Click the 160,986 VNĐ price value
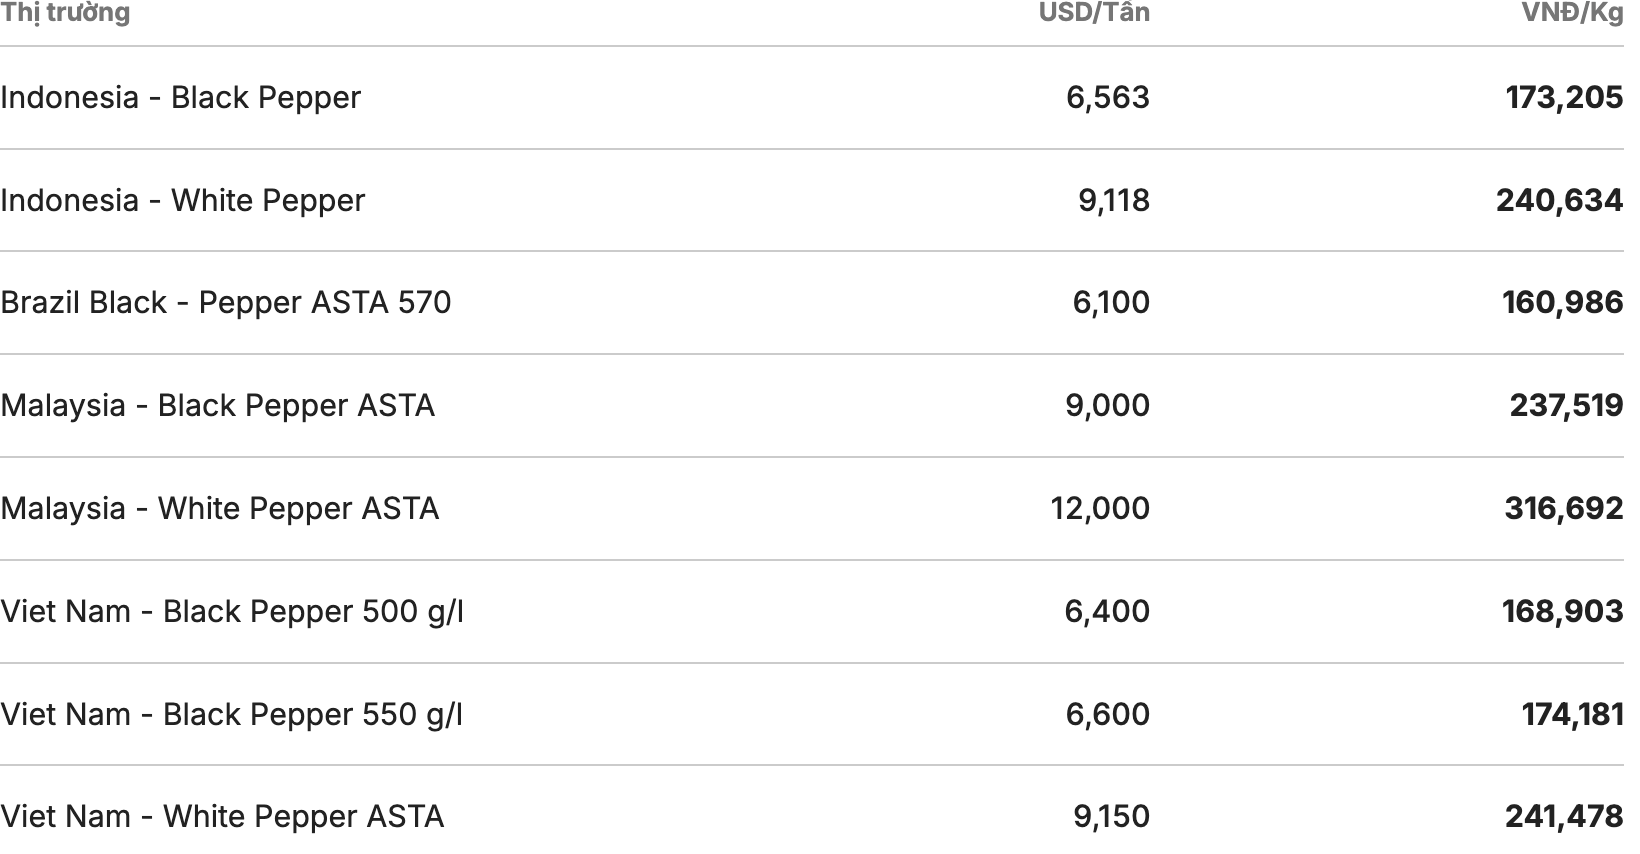The height and width of the screenshot is (854, 1640). (1562, 303)
